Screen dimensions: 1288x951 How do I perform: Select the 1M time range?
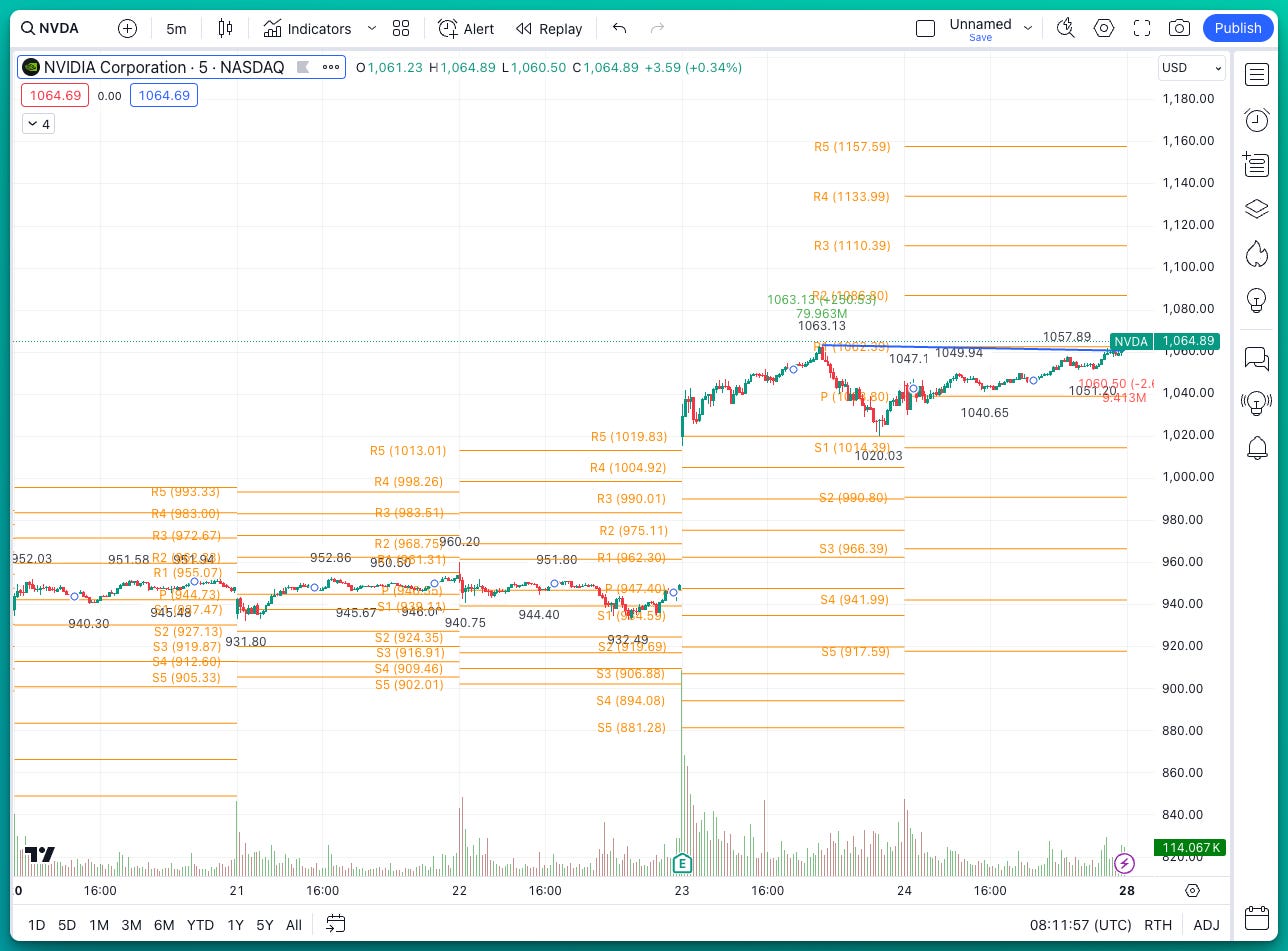click(98, 925)
